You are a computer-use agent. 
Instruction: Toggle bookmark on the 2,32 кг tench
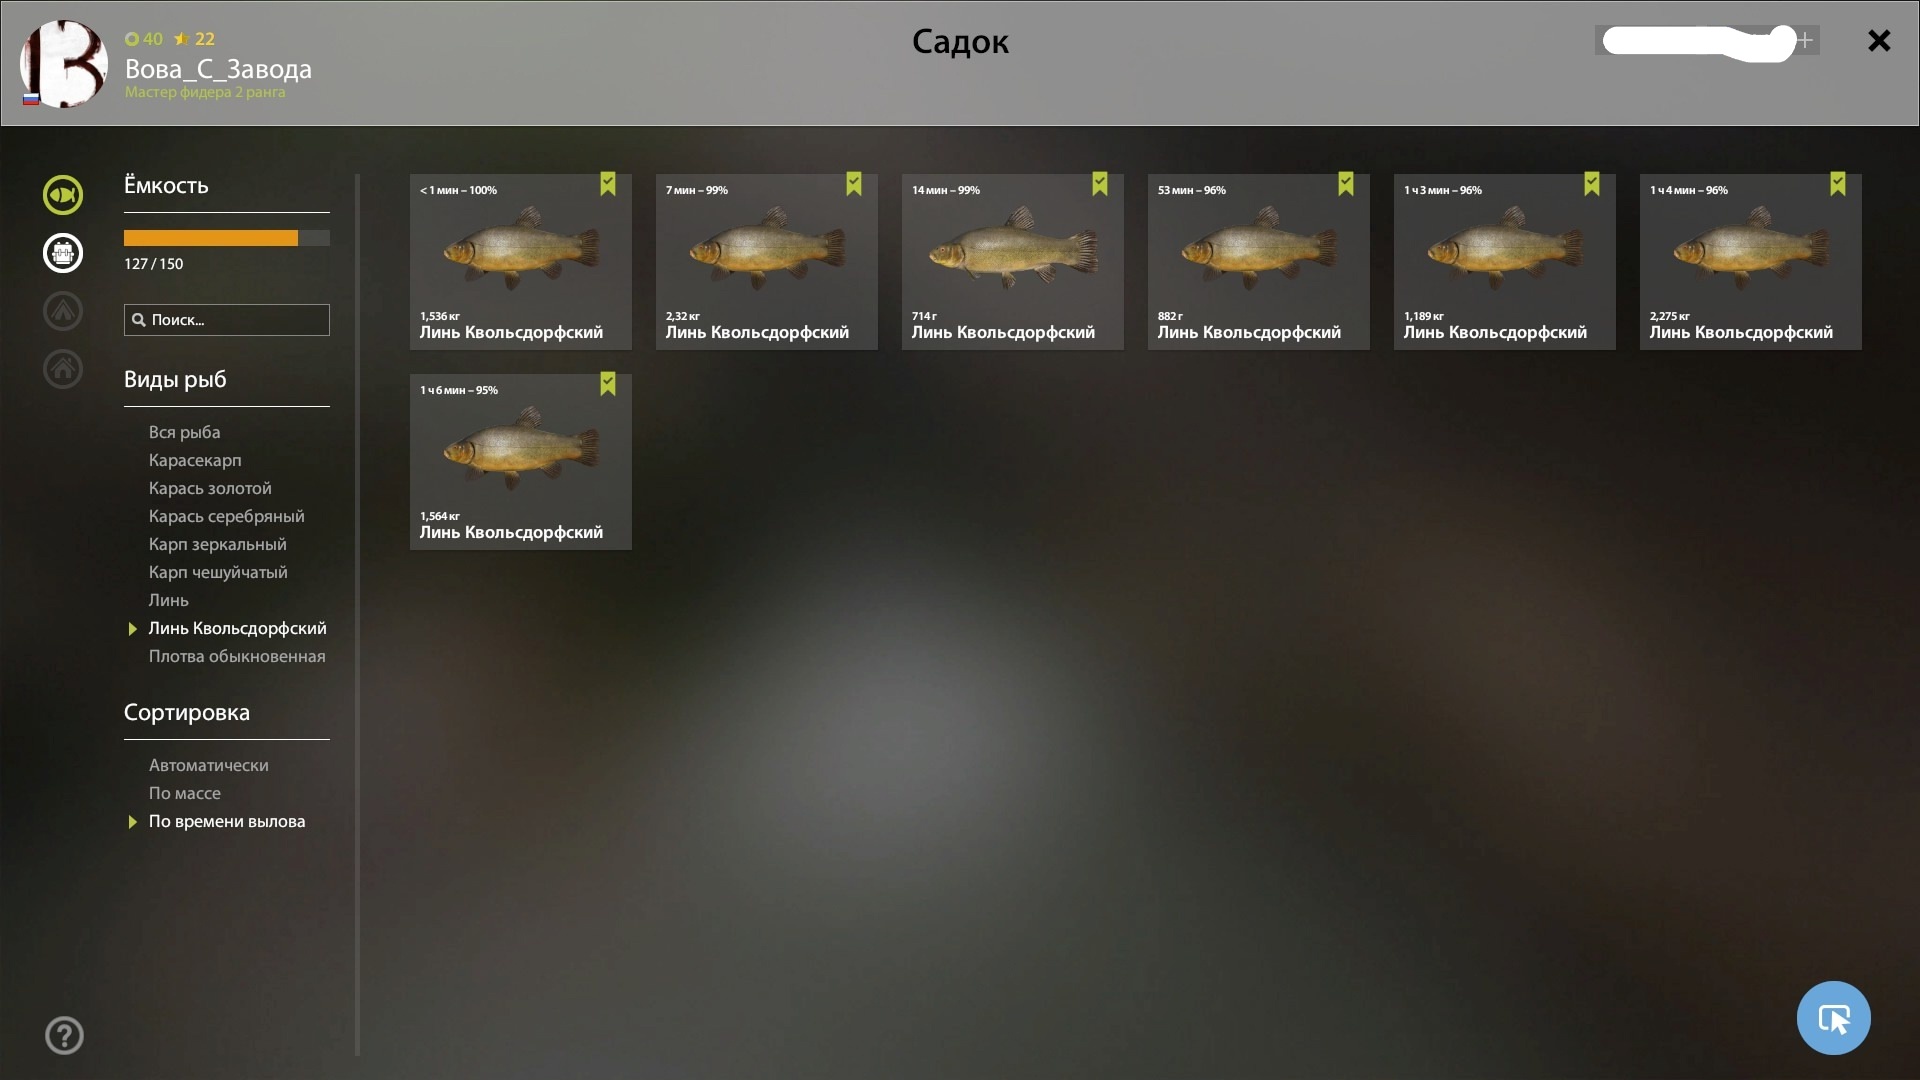coord(854,184)
